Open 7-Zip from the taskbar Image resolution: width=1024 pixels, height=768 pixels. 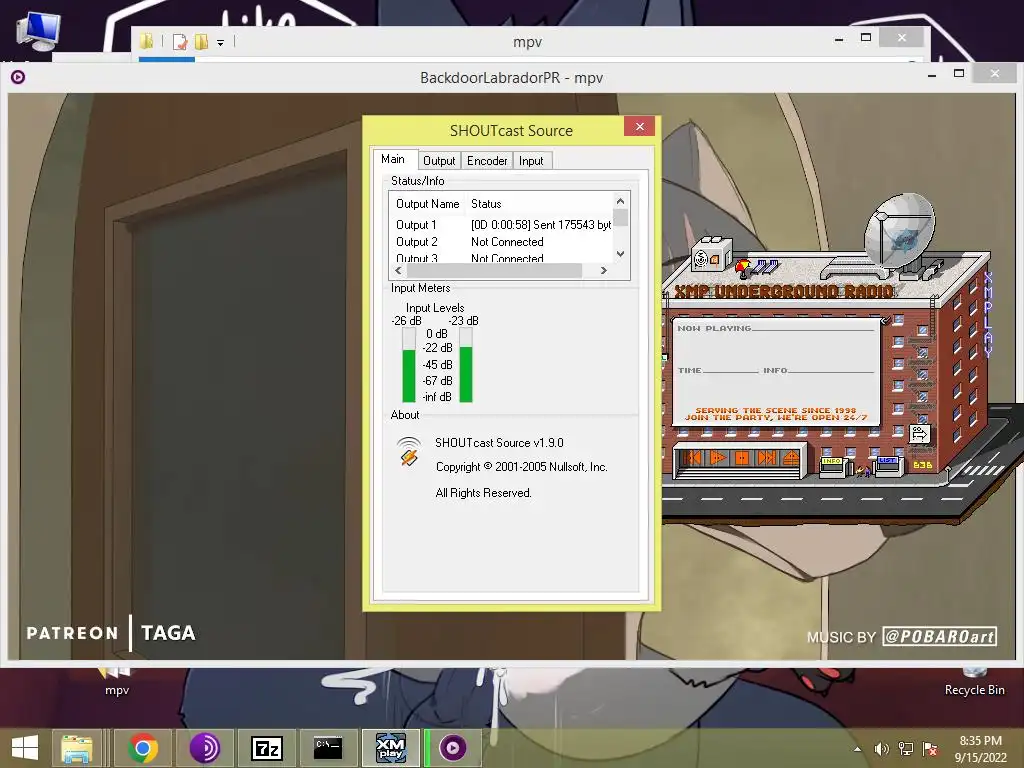pyautogui.click(x=266, y=748)
